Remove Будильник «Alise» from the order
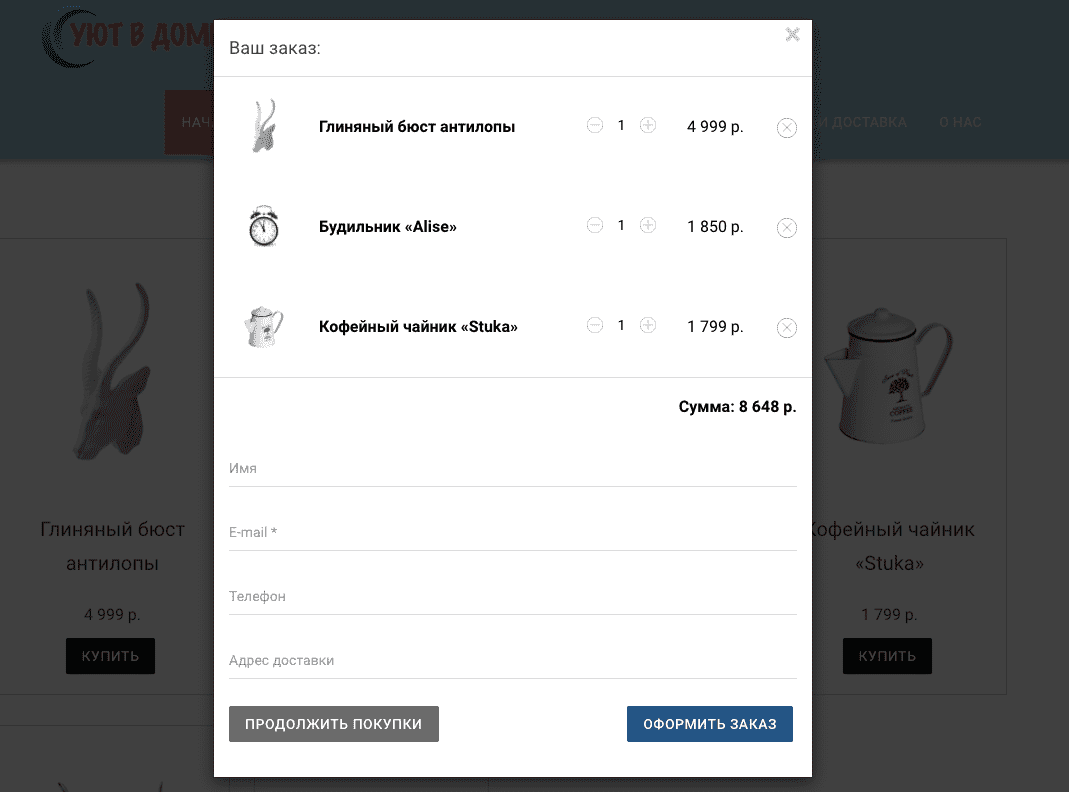Screen dimensions: 1069x792 [787, 228]
